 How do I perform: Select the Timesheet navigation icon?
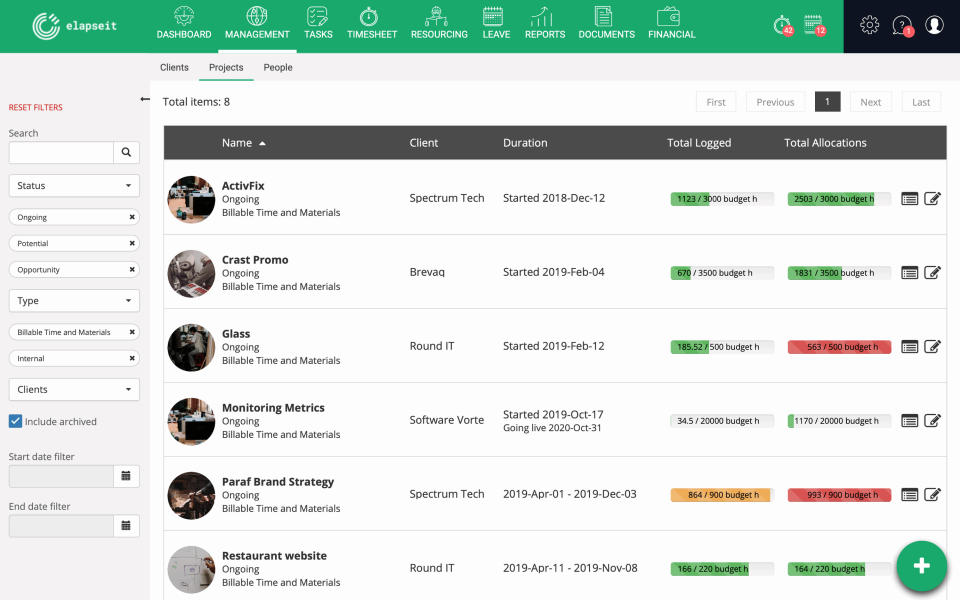point(371,18)
